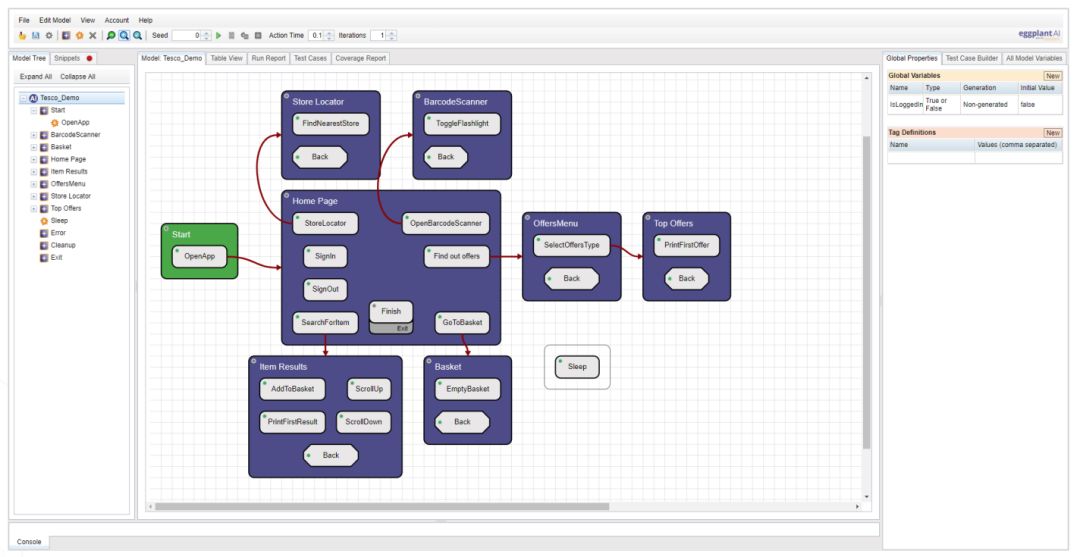Click the horizontal canvas scrollbar

point(382,507)
